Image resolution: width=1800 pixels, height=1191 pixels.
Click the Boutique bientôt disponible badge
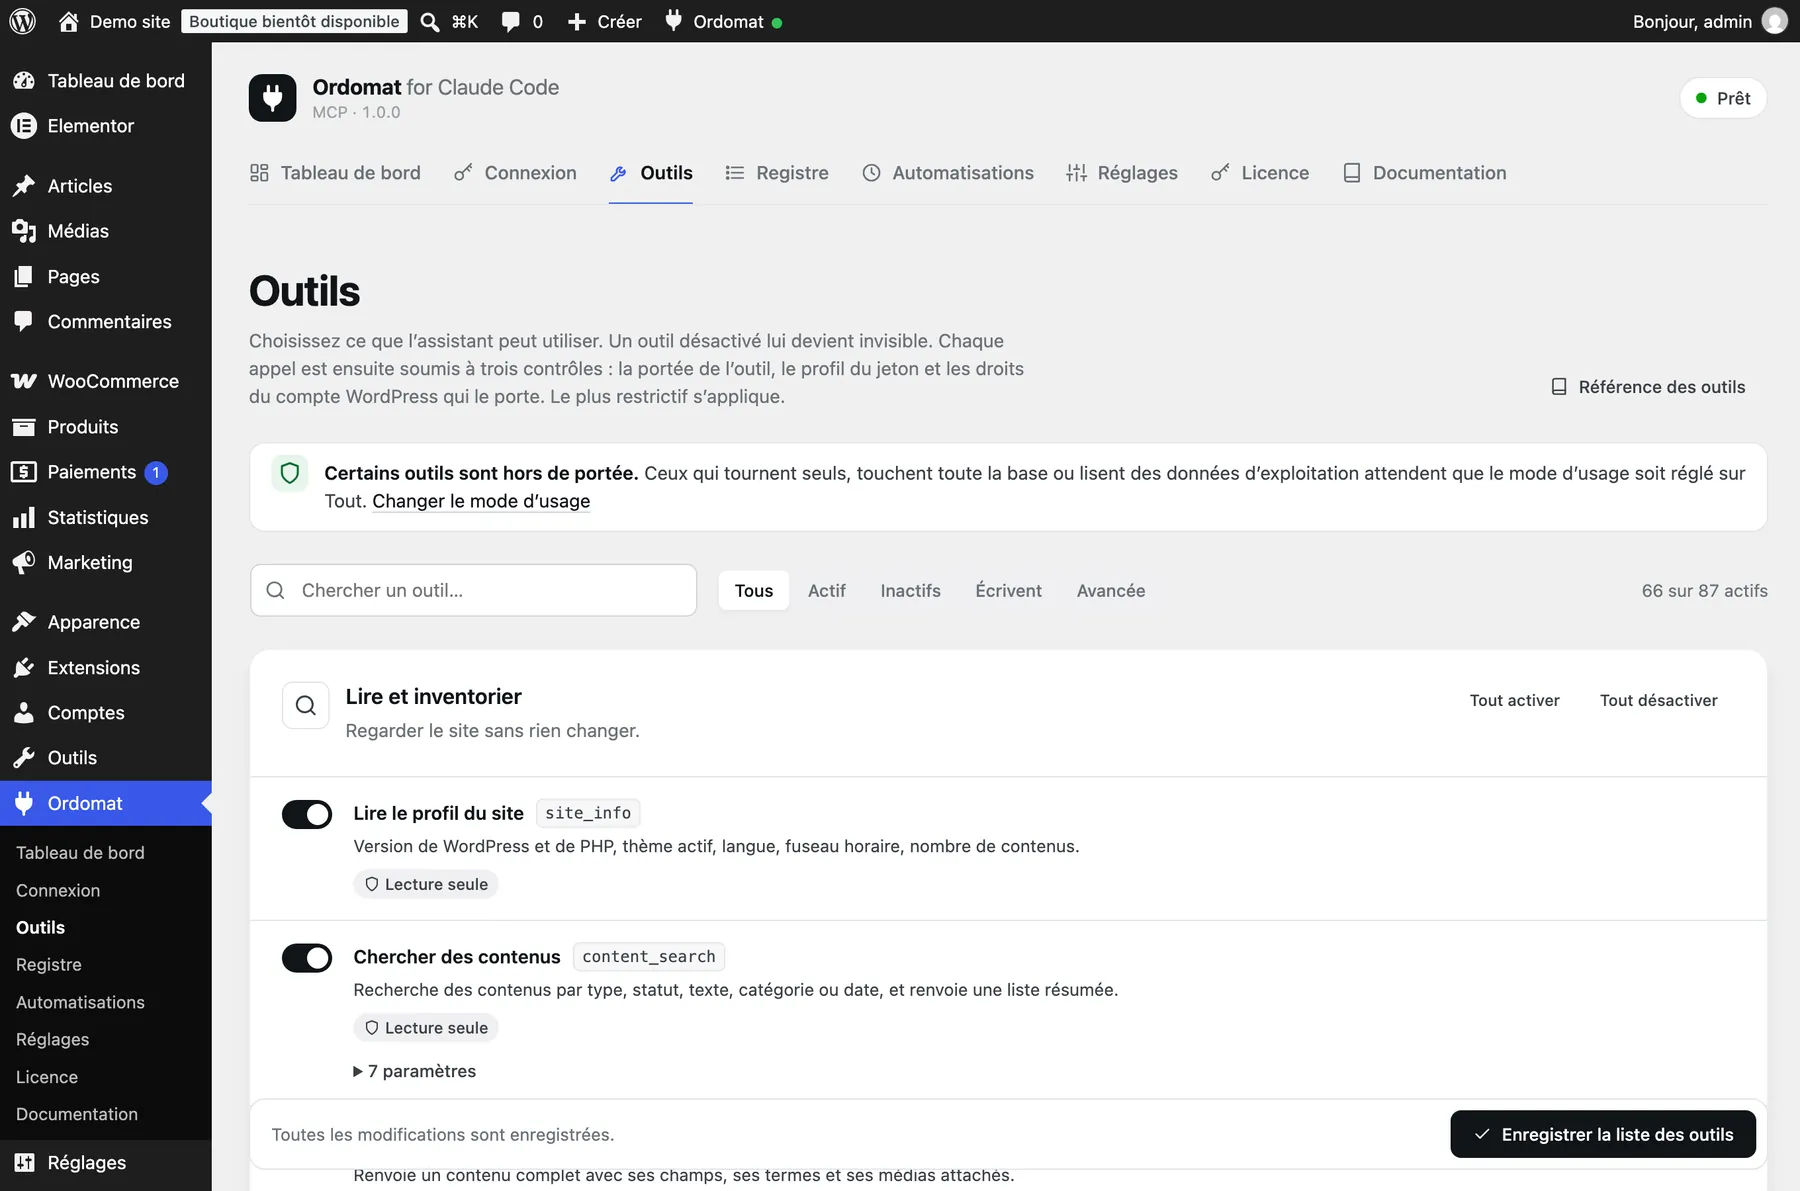[294, 21]
